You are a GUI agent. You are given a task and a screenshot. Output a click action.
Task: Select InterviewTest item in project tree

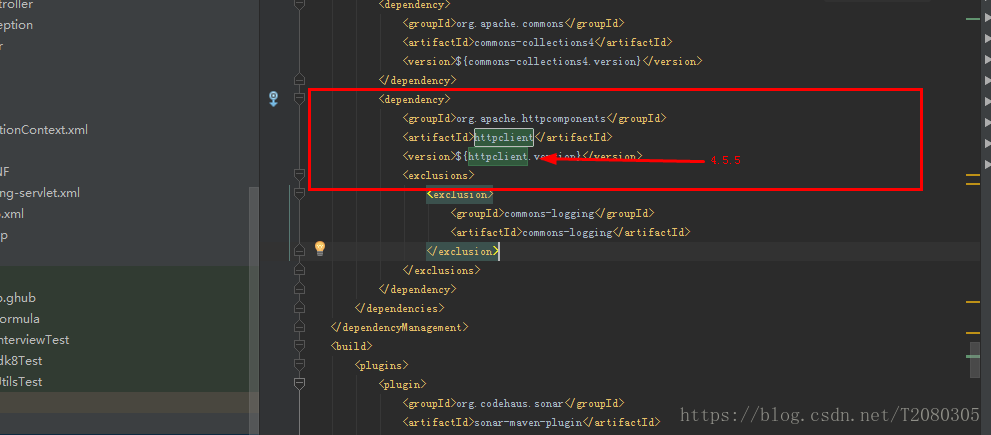(35, 340)
